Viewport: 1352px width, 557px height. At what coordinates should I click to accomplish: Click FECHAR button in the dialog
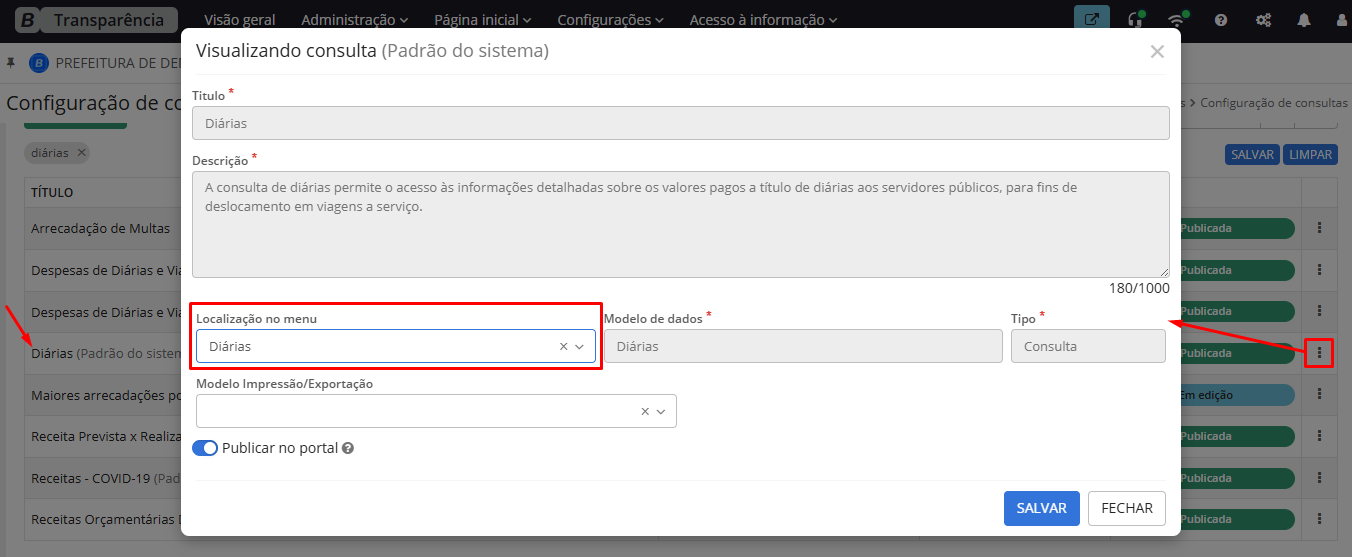coord(1127,508)
